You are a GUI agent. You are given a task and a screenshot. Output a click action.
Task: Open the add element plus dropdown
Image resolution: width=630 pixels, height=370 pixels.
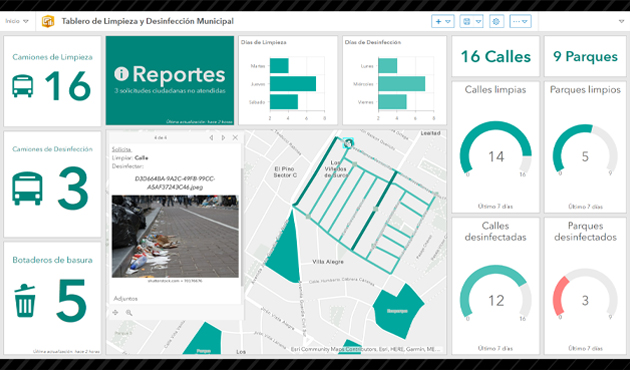(443, 21)
